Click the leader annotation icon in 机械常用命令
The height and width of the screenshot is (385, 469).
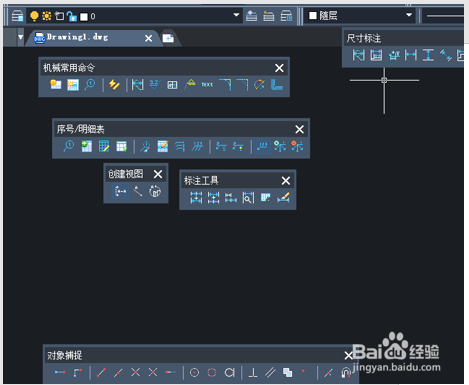click(190, 84)
